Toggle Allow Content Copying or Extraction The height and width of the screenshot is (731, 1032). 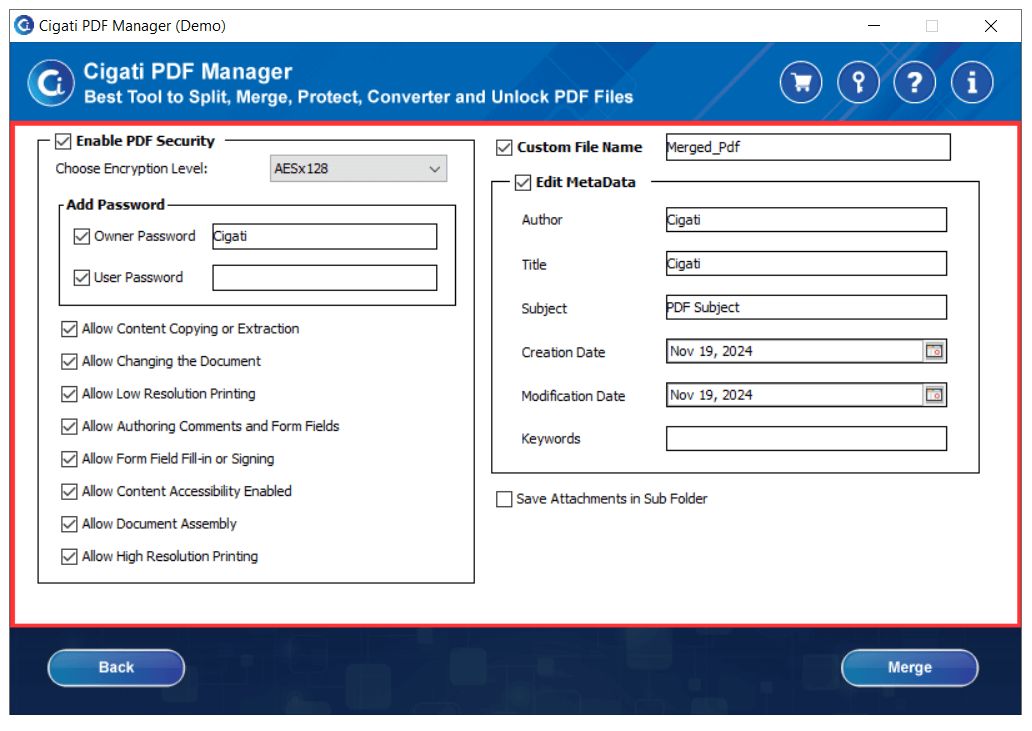[69, 329]
